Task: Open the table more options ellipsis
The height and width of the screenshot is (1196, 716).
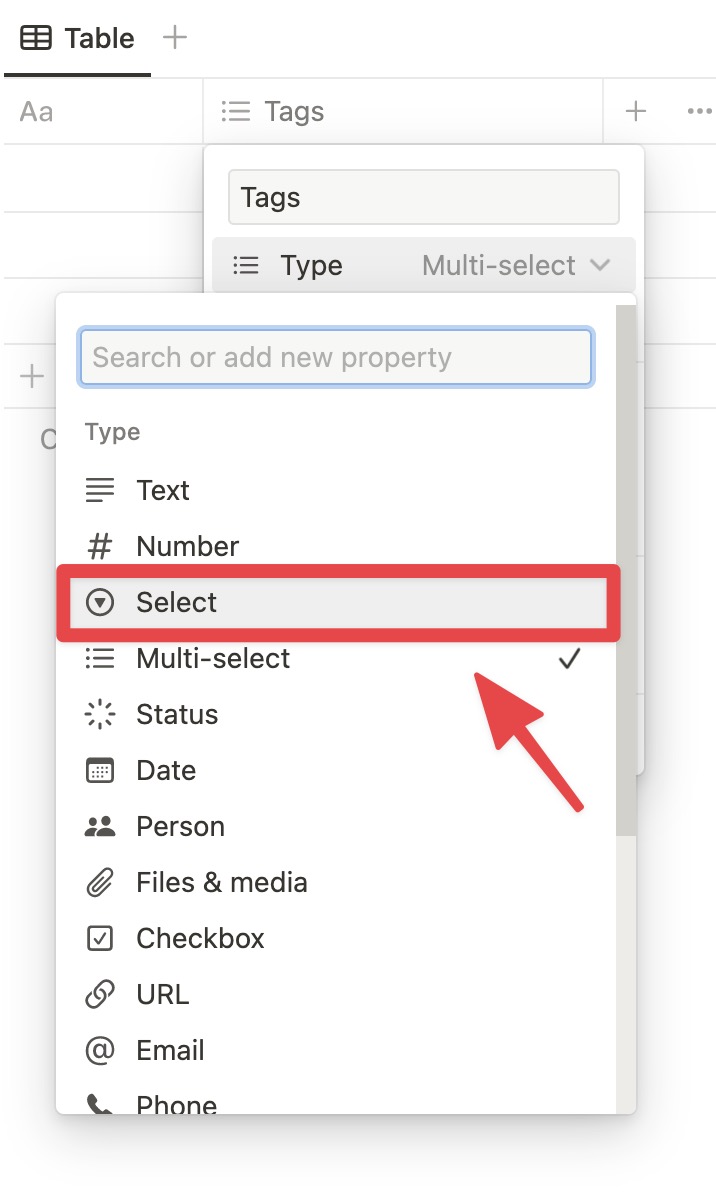Action: [698, 111]
